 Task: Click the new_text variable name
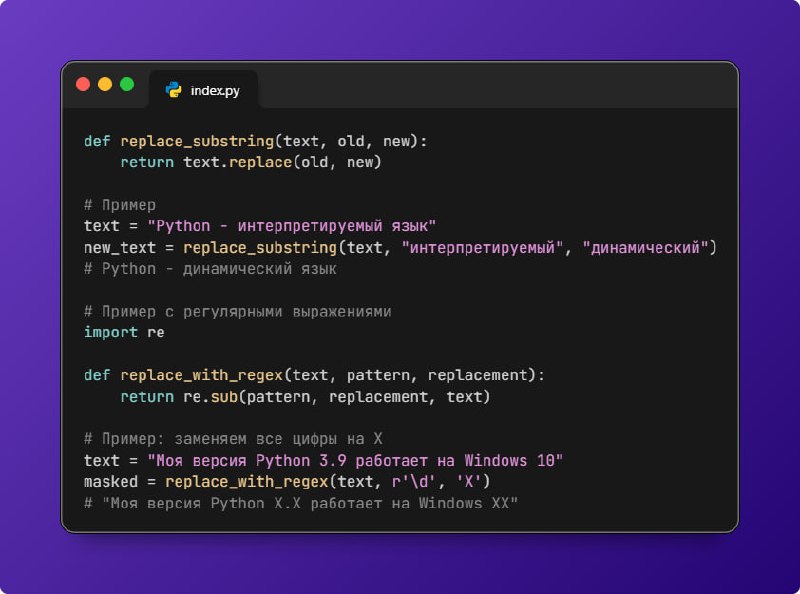click(x=120, y=248)
